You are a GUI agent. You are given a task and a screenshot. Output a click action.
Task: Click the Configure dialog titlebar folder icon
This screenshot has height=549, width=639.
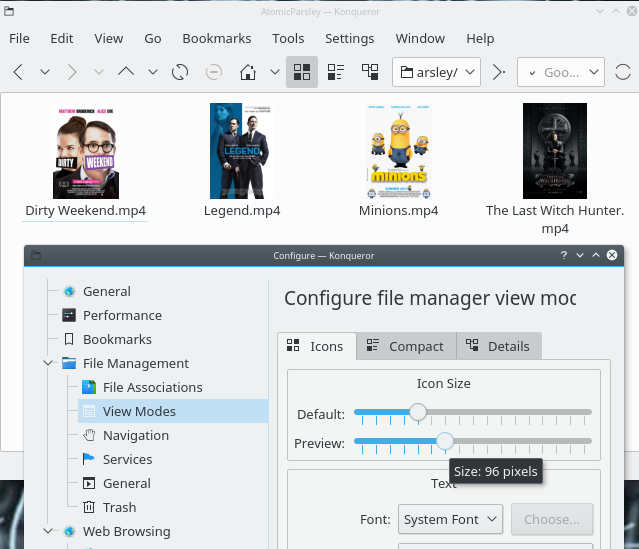click(x=36, y=255)
